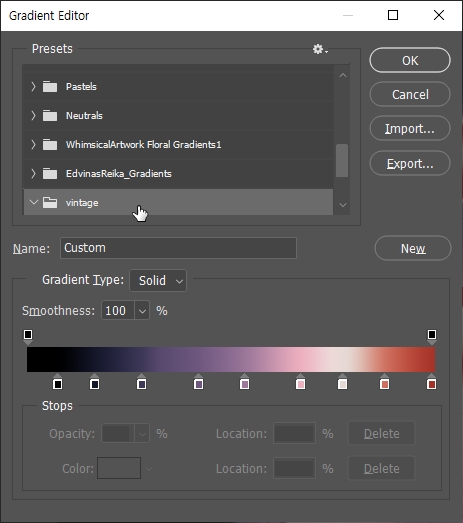Open the Gradient Type dropdown

click(158, 281)
